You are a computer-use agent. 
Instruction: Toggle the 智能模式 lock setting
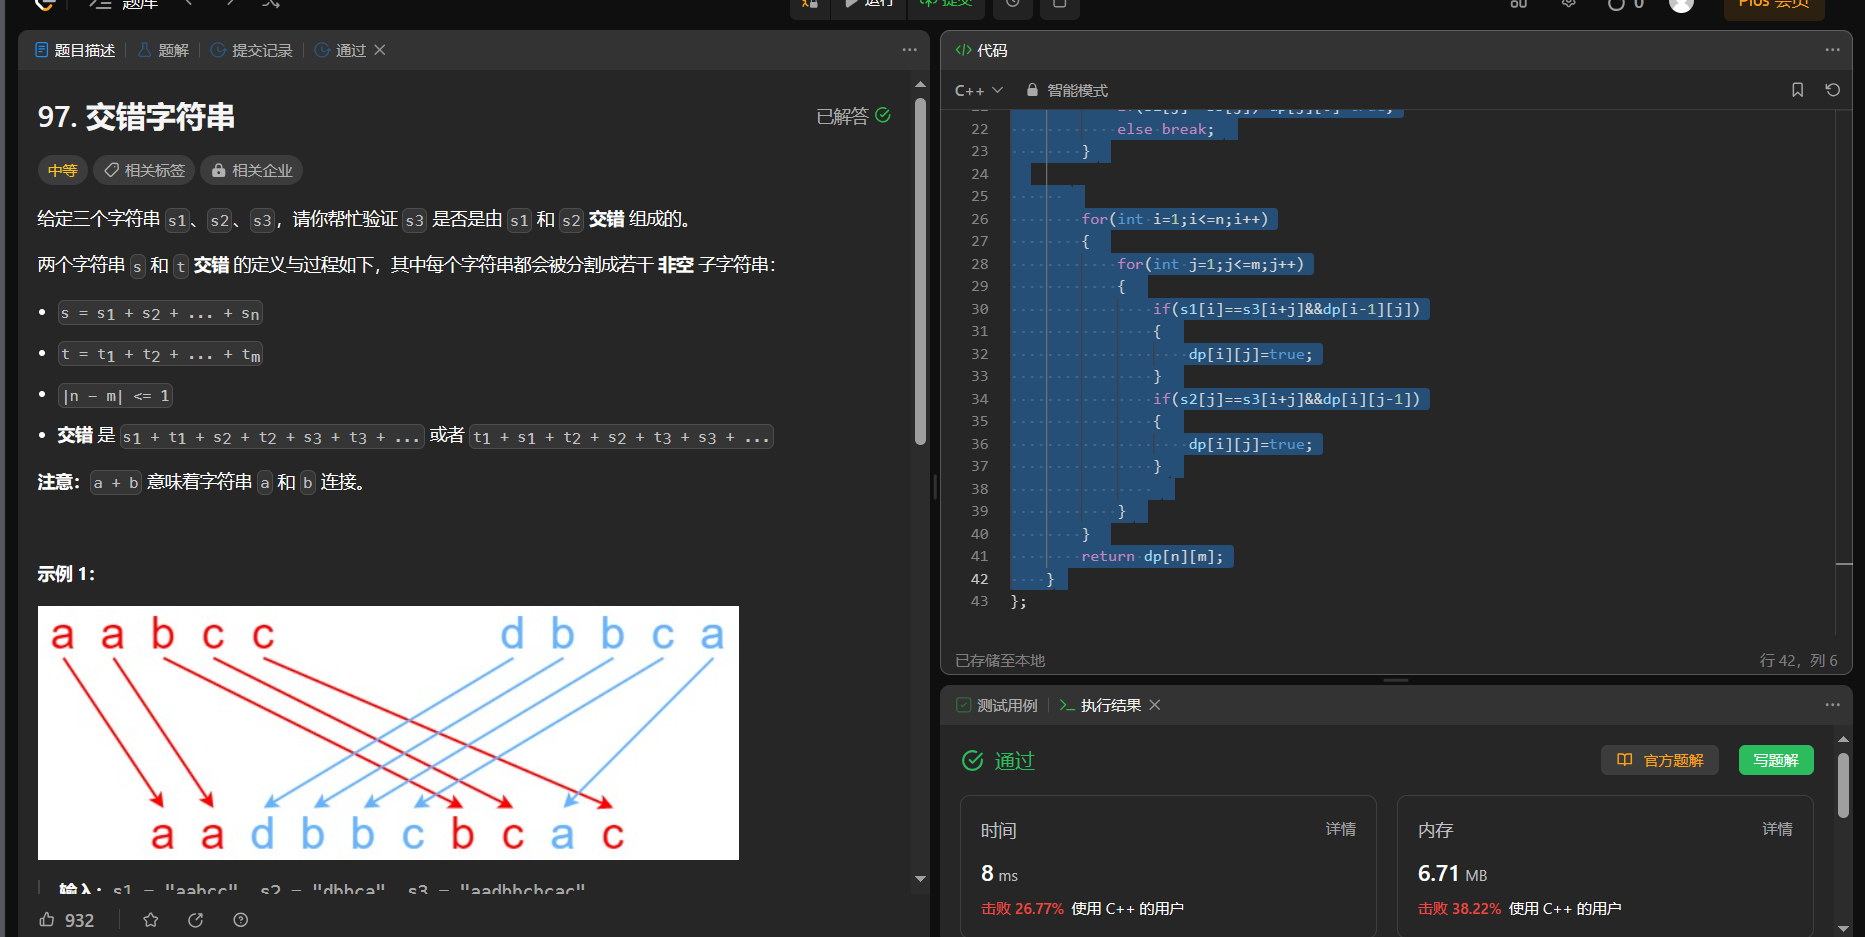[1067, 90]
